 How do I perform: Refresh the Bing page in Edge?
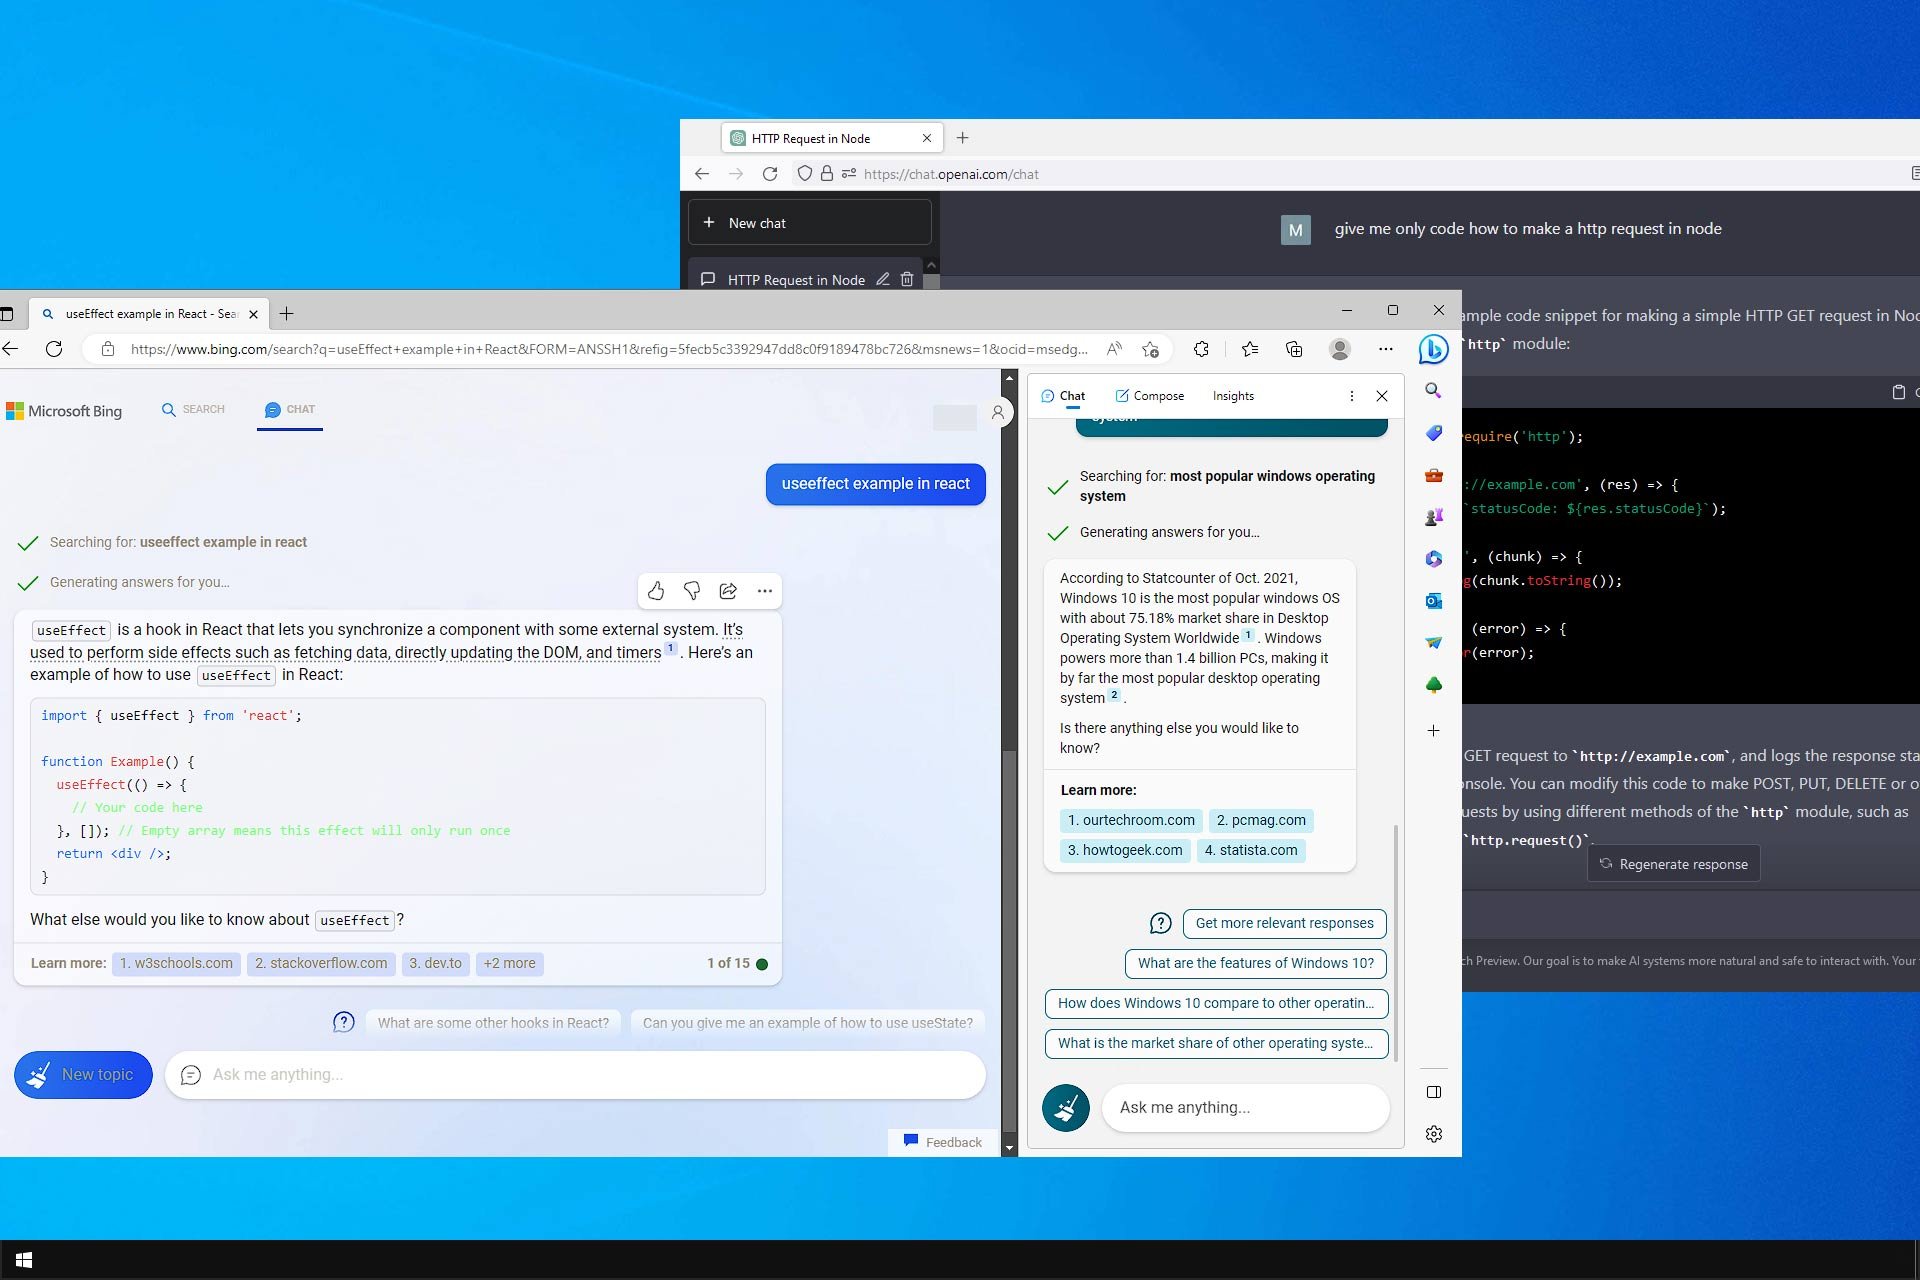(54, 349)
